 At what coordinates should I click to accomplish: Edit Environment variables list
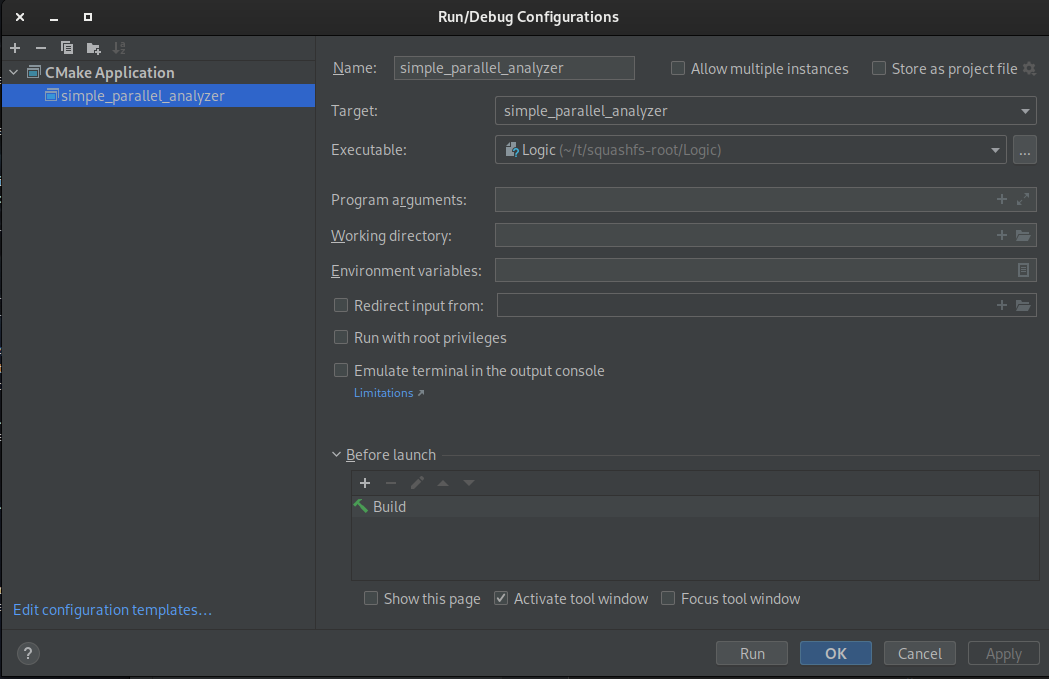pos(1023,270)
